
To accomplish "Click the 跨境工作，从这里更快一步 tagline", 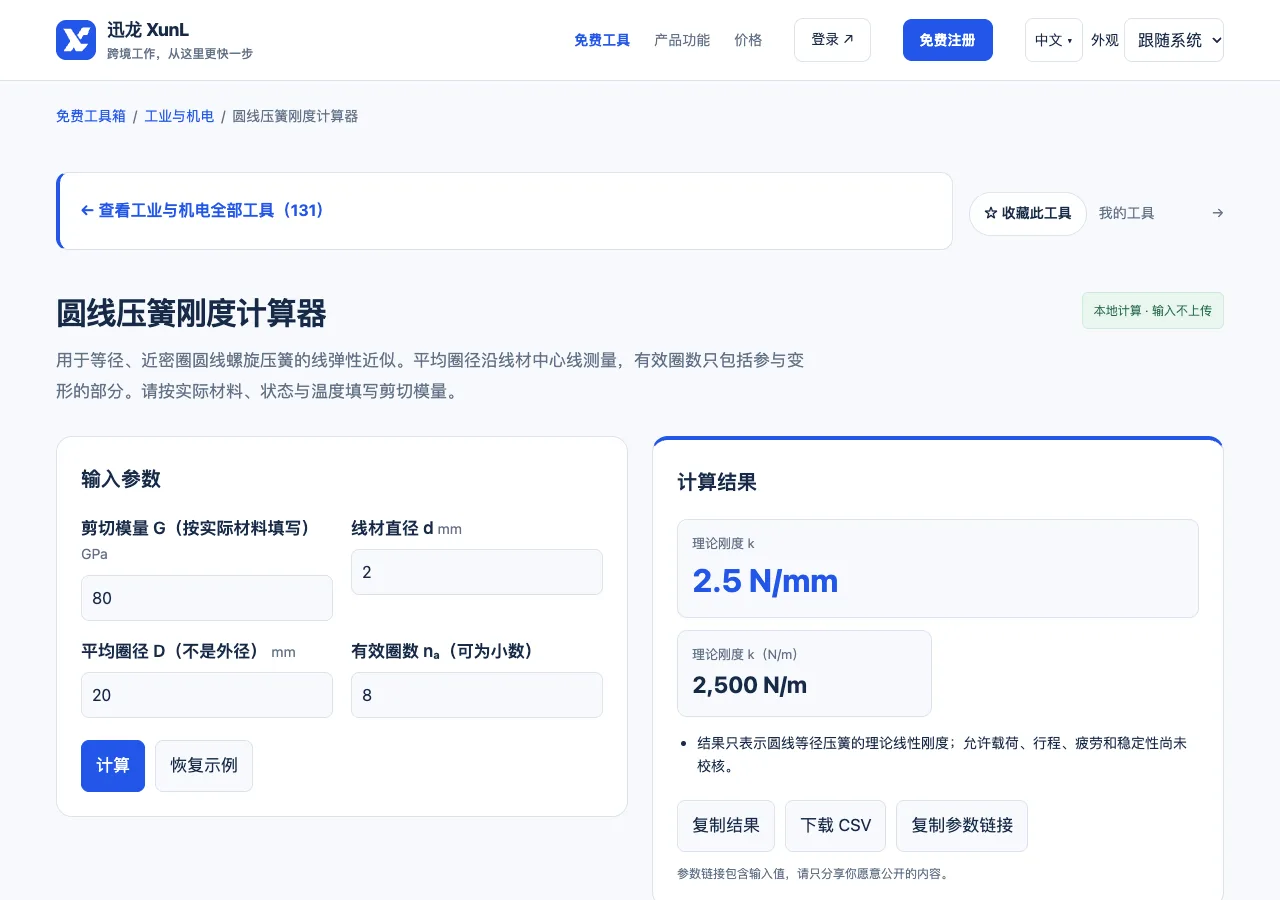I will coord(180,54).
